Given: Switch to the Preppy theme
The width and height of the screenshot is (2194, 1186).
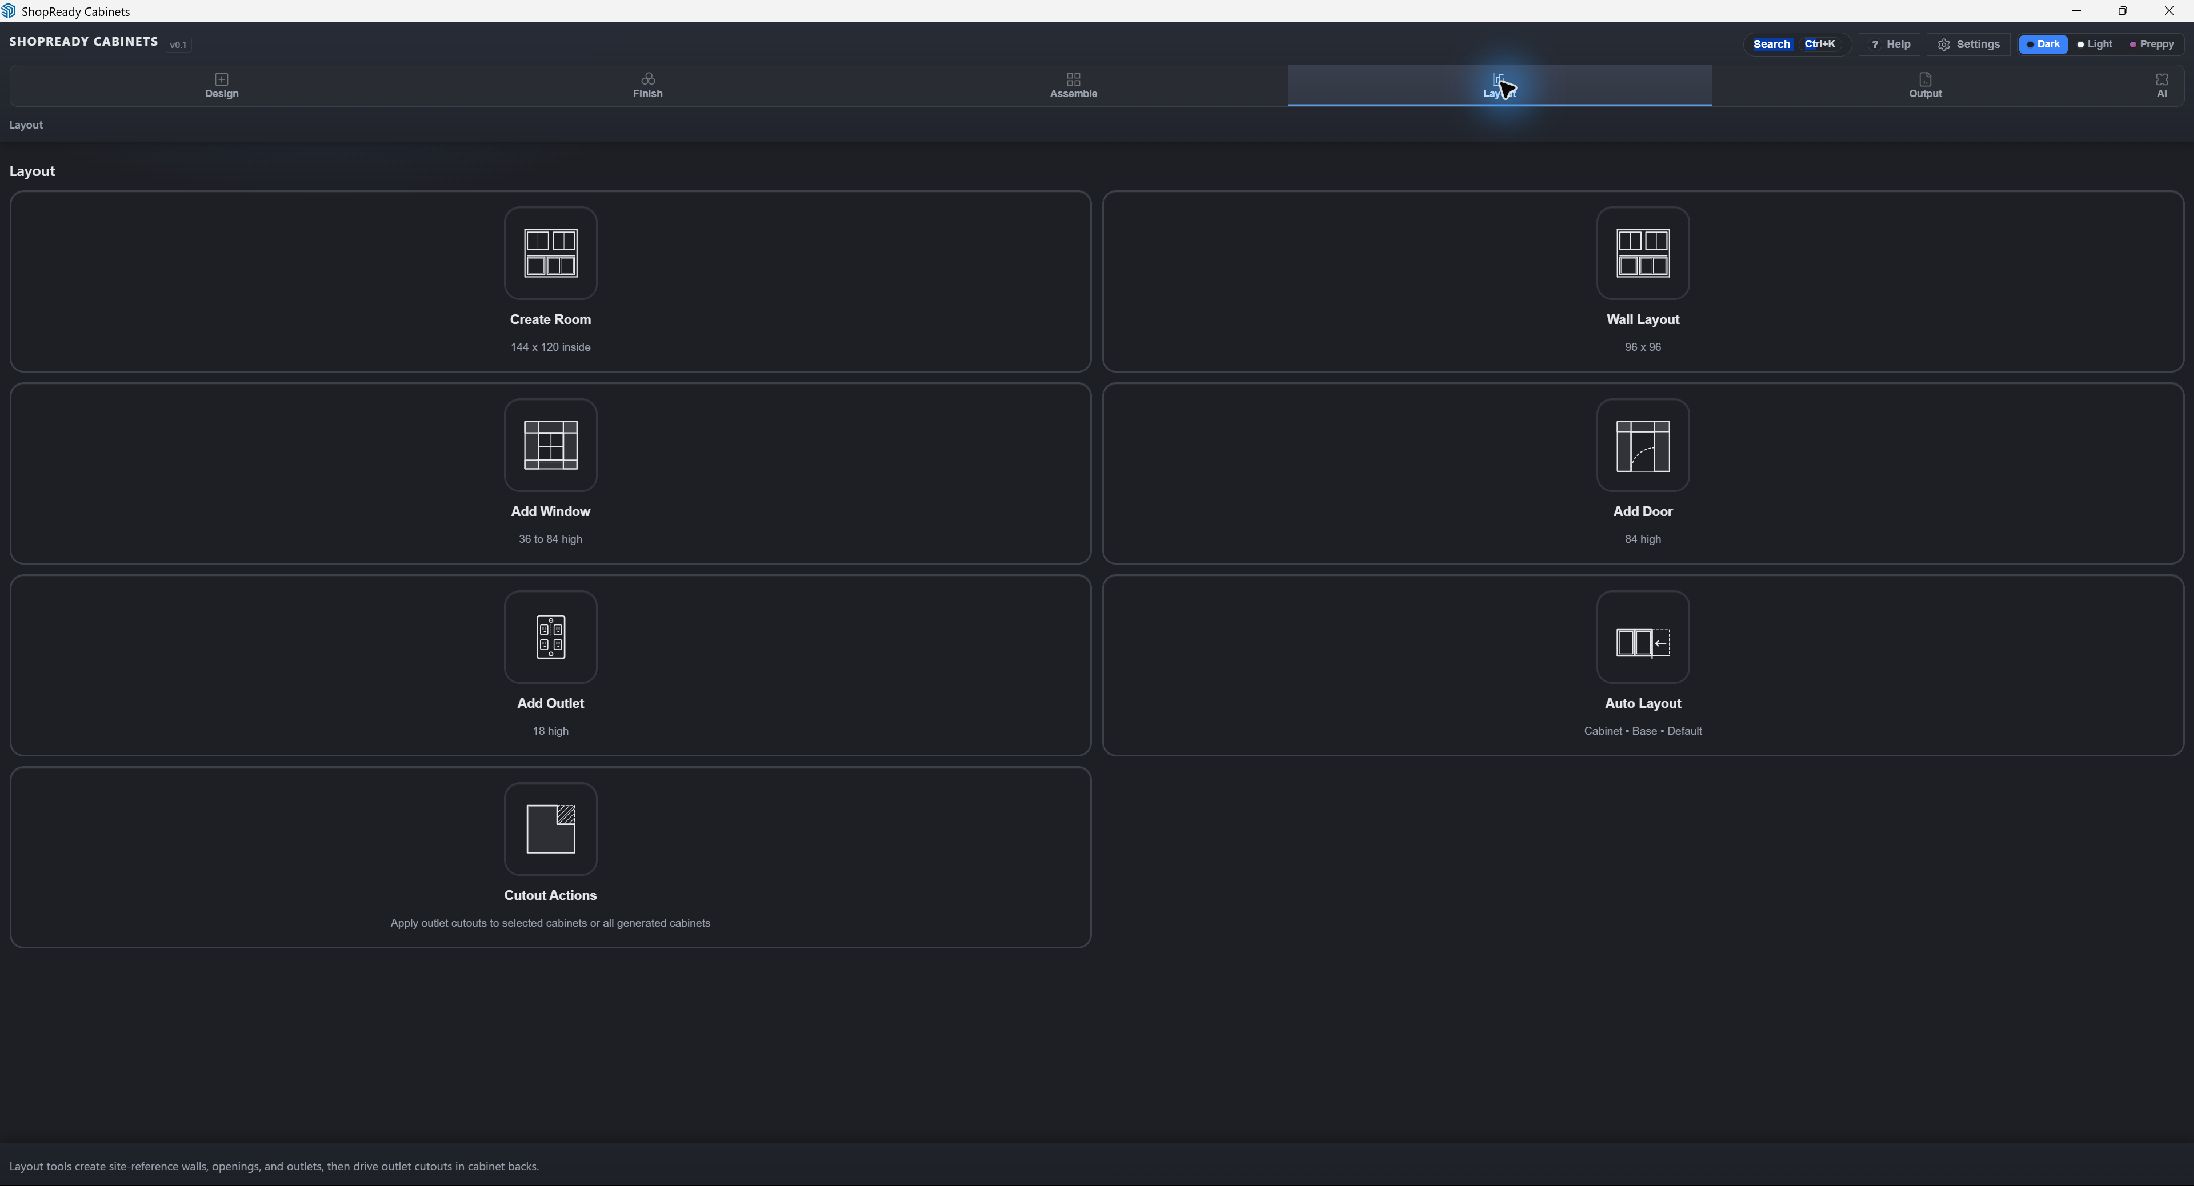Looking at the screenshot, I should click(x=2151, y=44).
